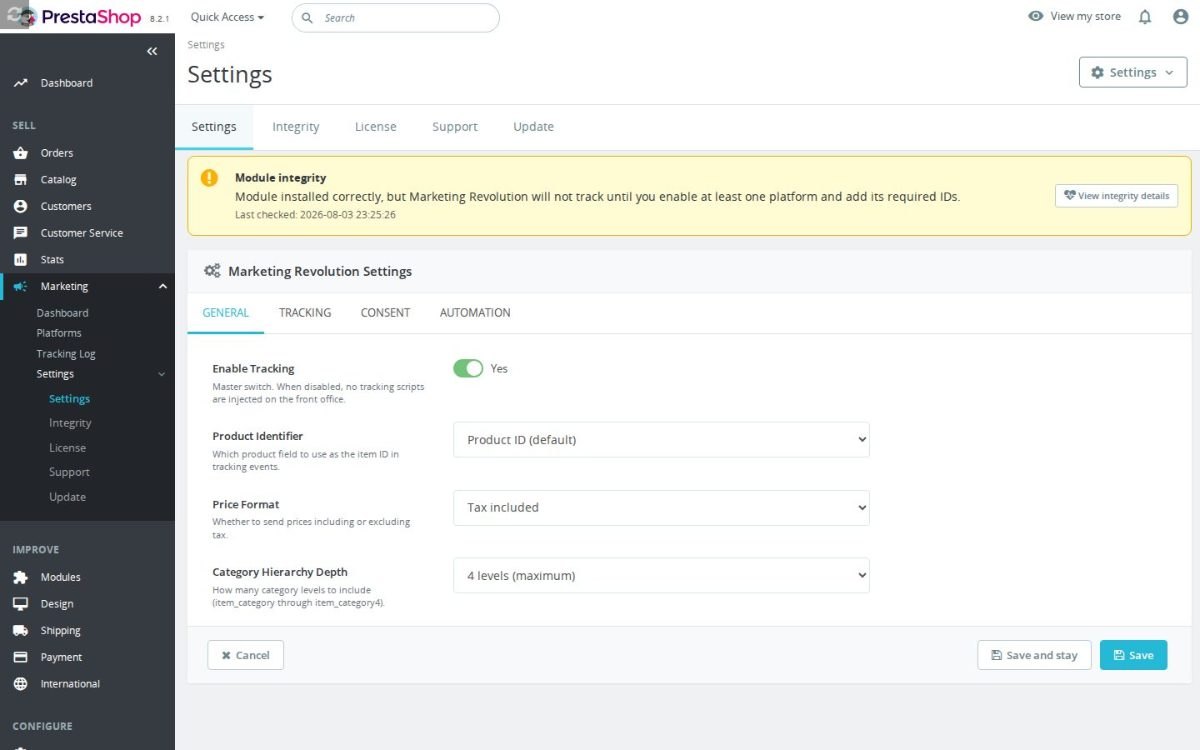Click the gears icon beside Marketing Revolution Settings

click(212, 271)
